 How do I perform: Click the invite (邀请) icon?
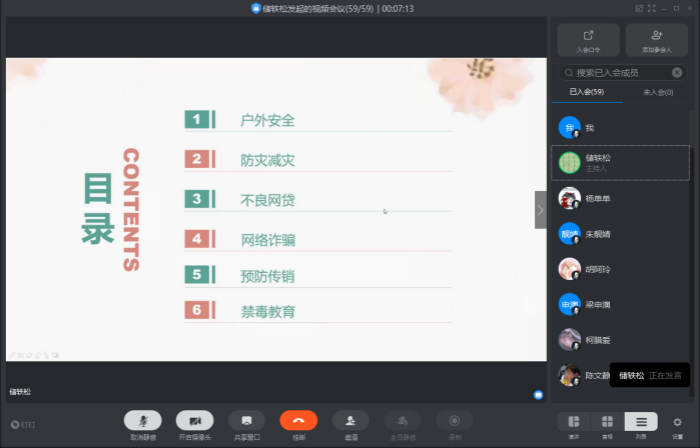tap(350, 421)
